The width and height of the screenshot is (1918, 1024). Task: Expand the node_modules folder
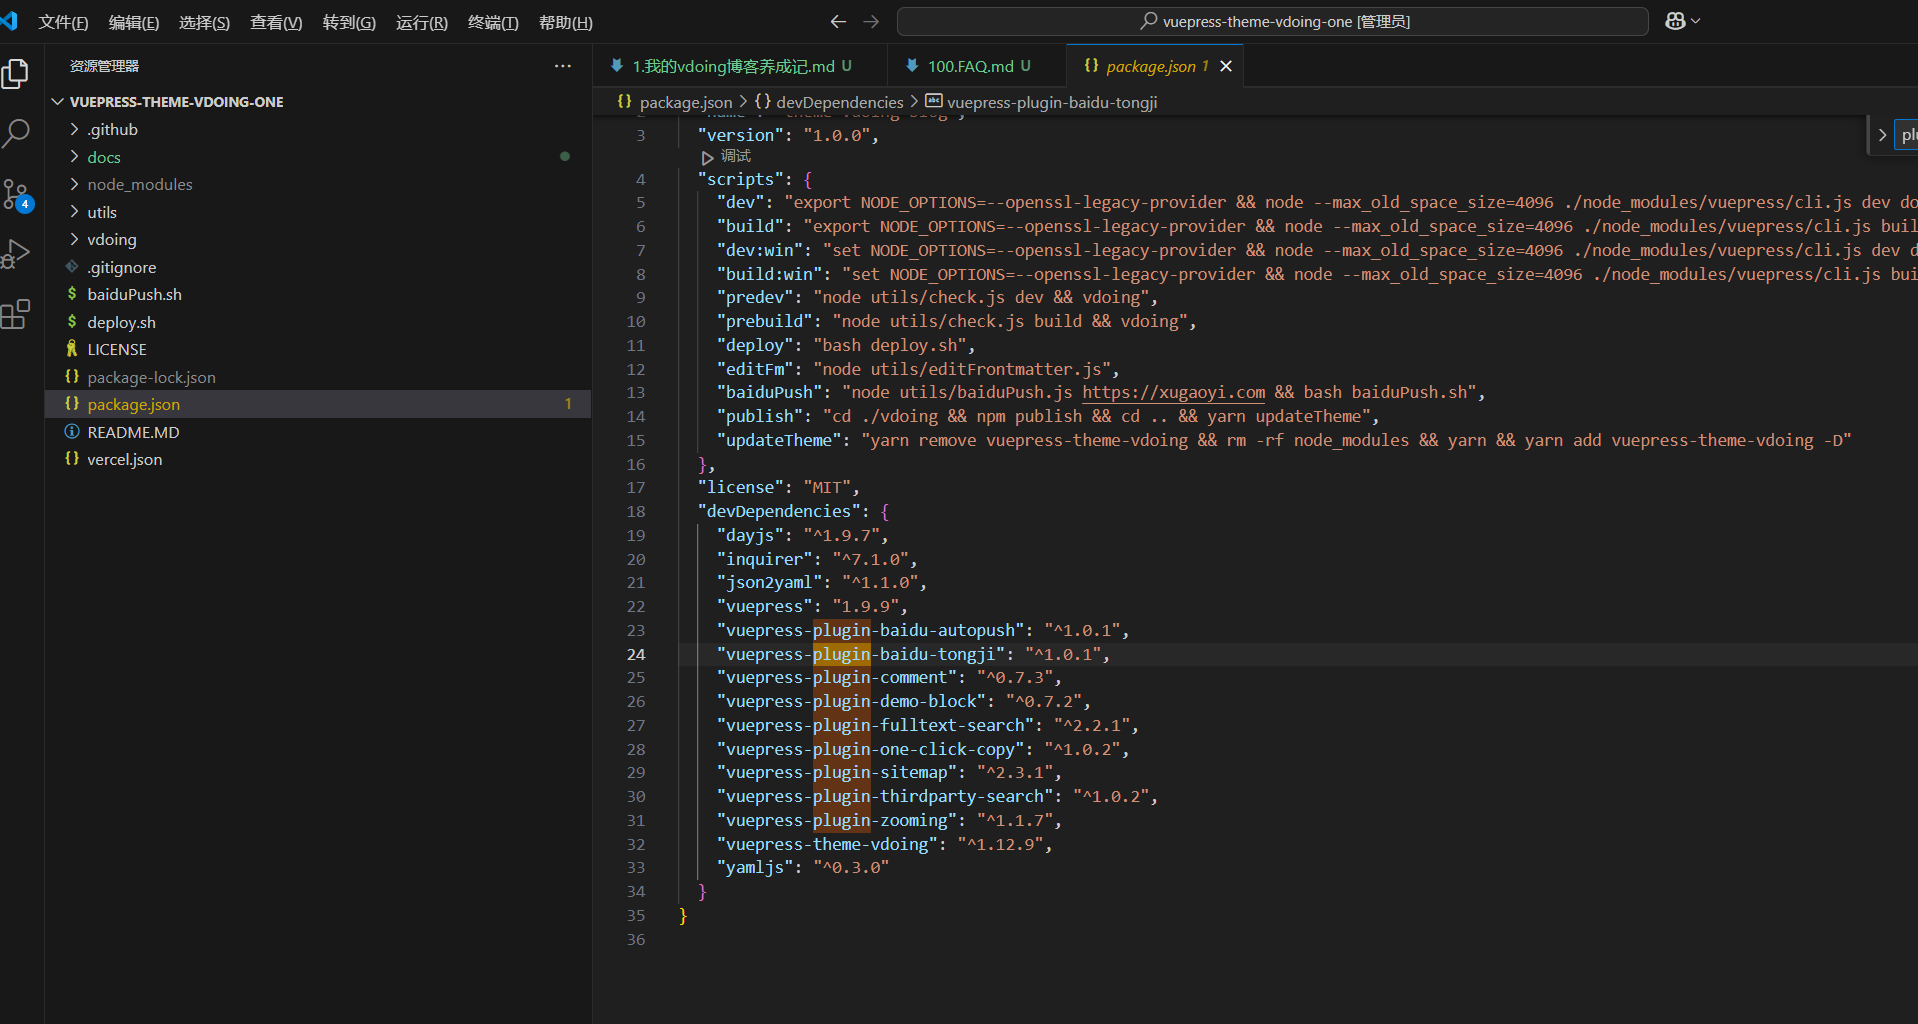coord(318,184)
